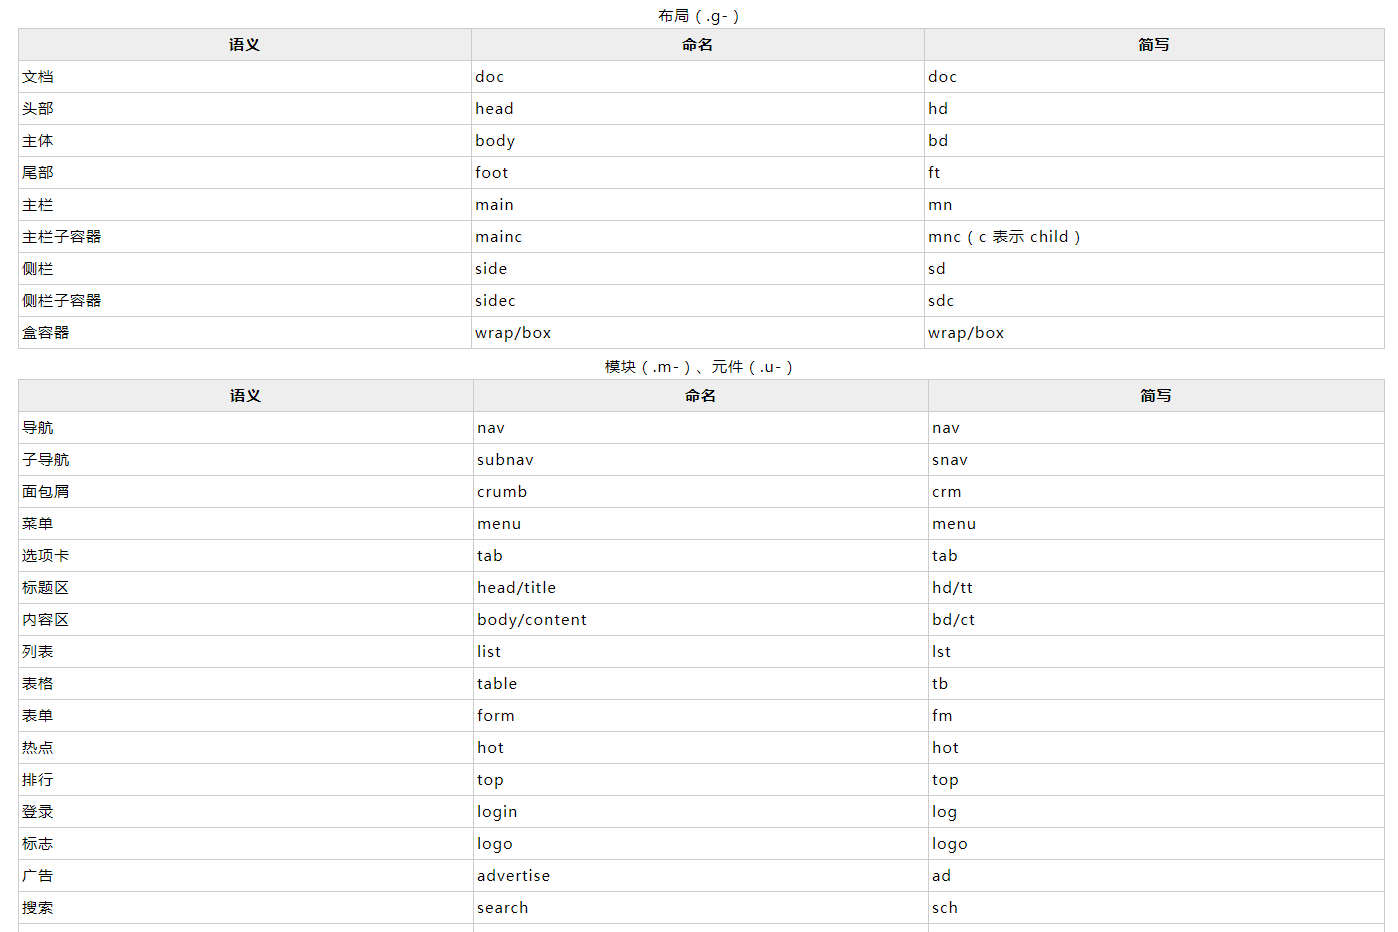
Task: Select the "侧栏子容器" semantic cell
Action: pos(62,301)
